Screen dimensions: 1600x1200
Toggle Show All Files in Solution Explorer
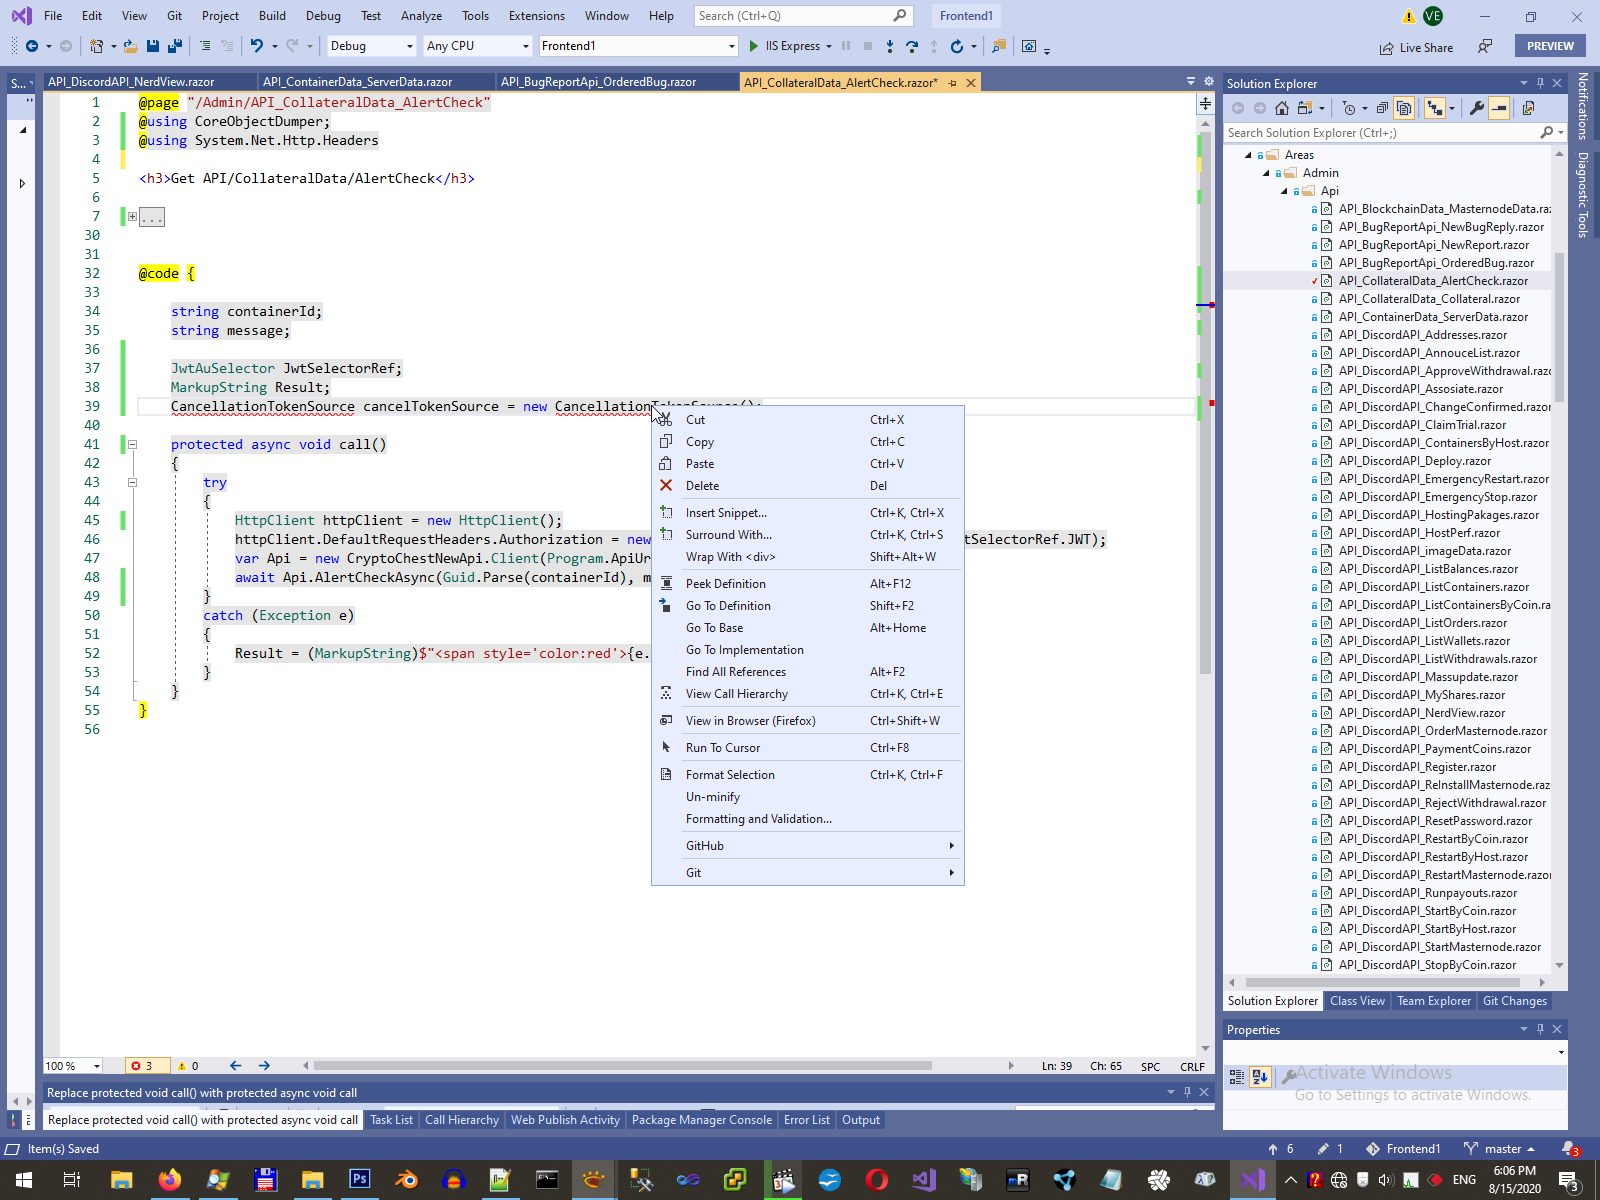pyautogui.click(x=1404, y=108)
